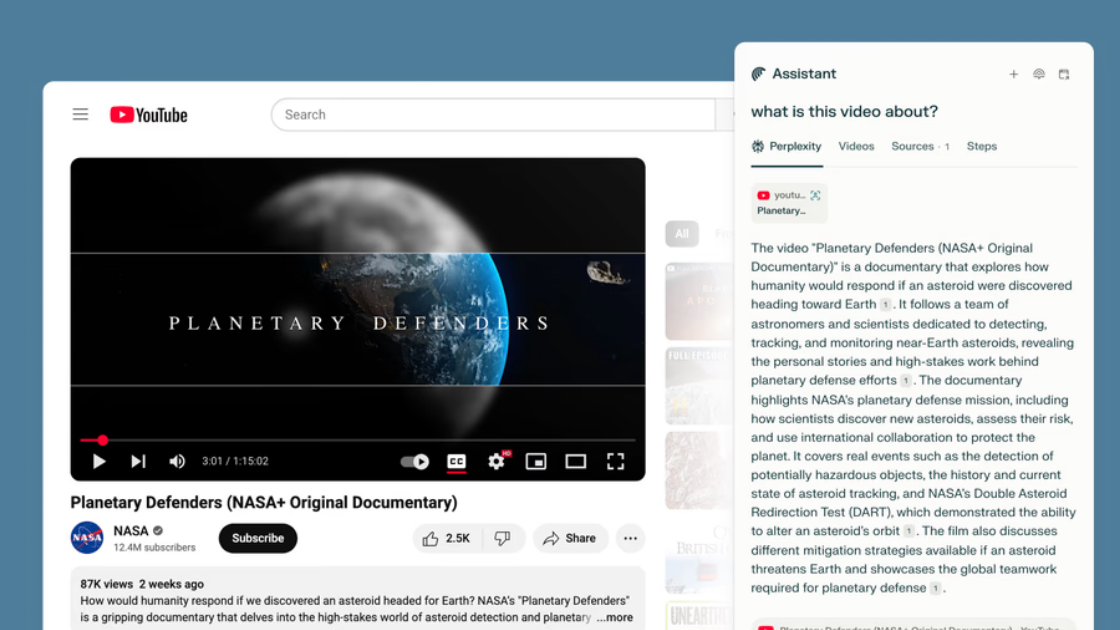Click the video title text
The image size is (1120, 630).
pyautogui.click(x=264, y=502)
